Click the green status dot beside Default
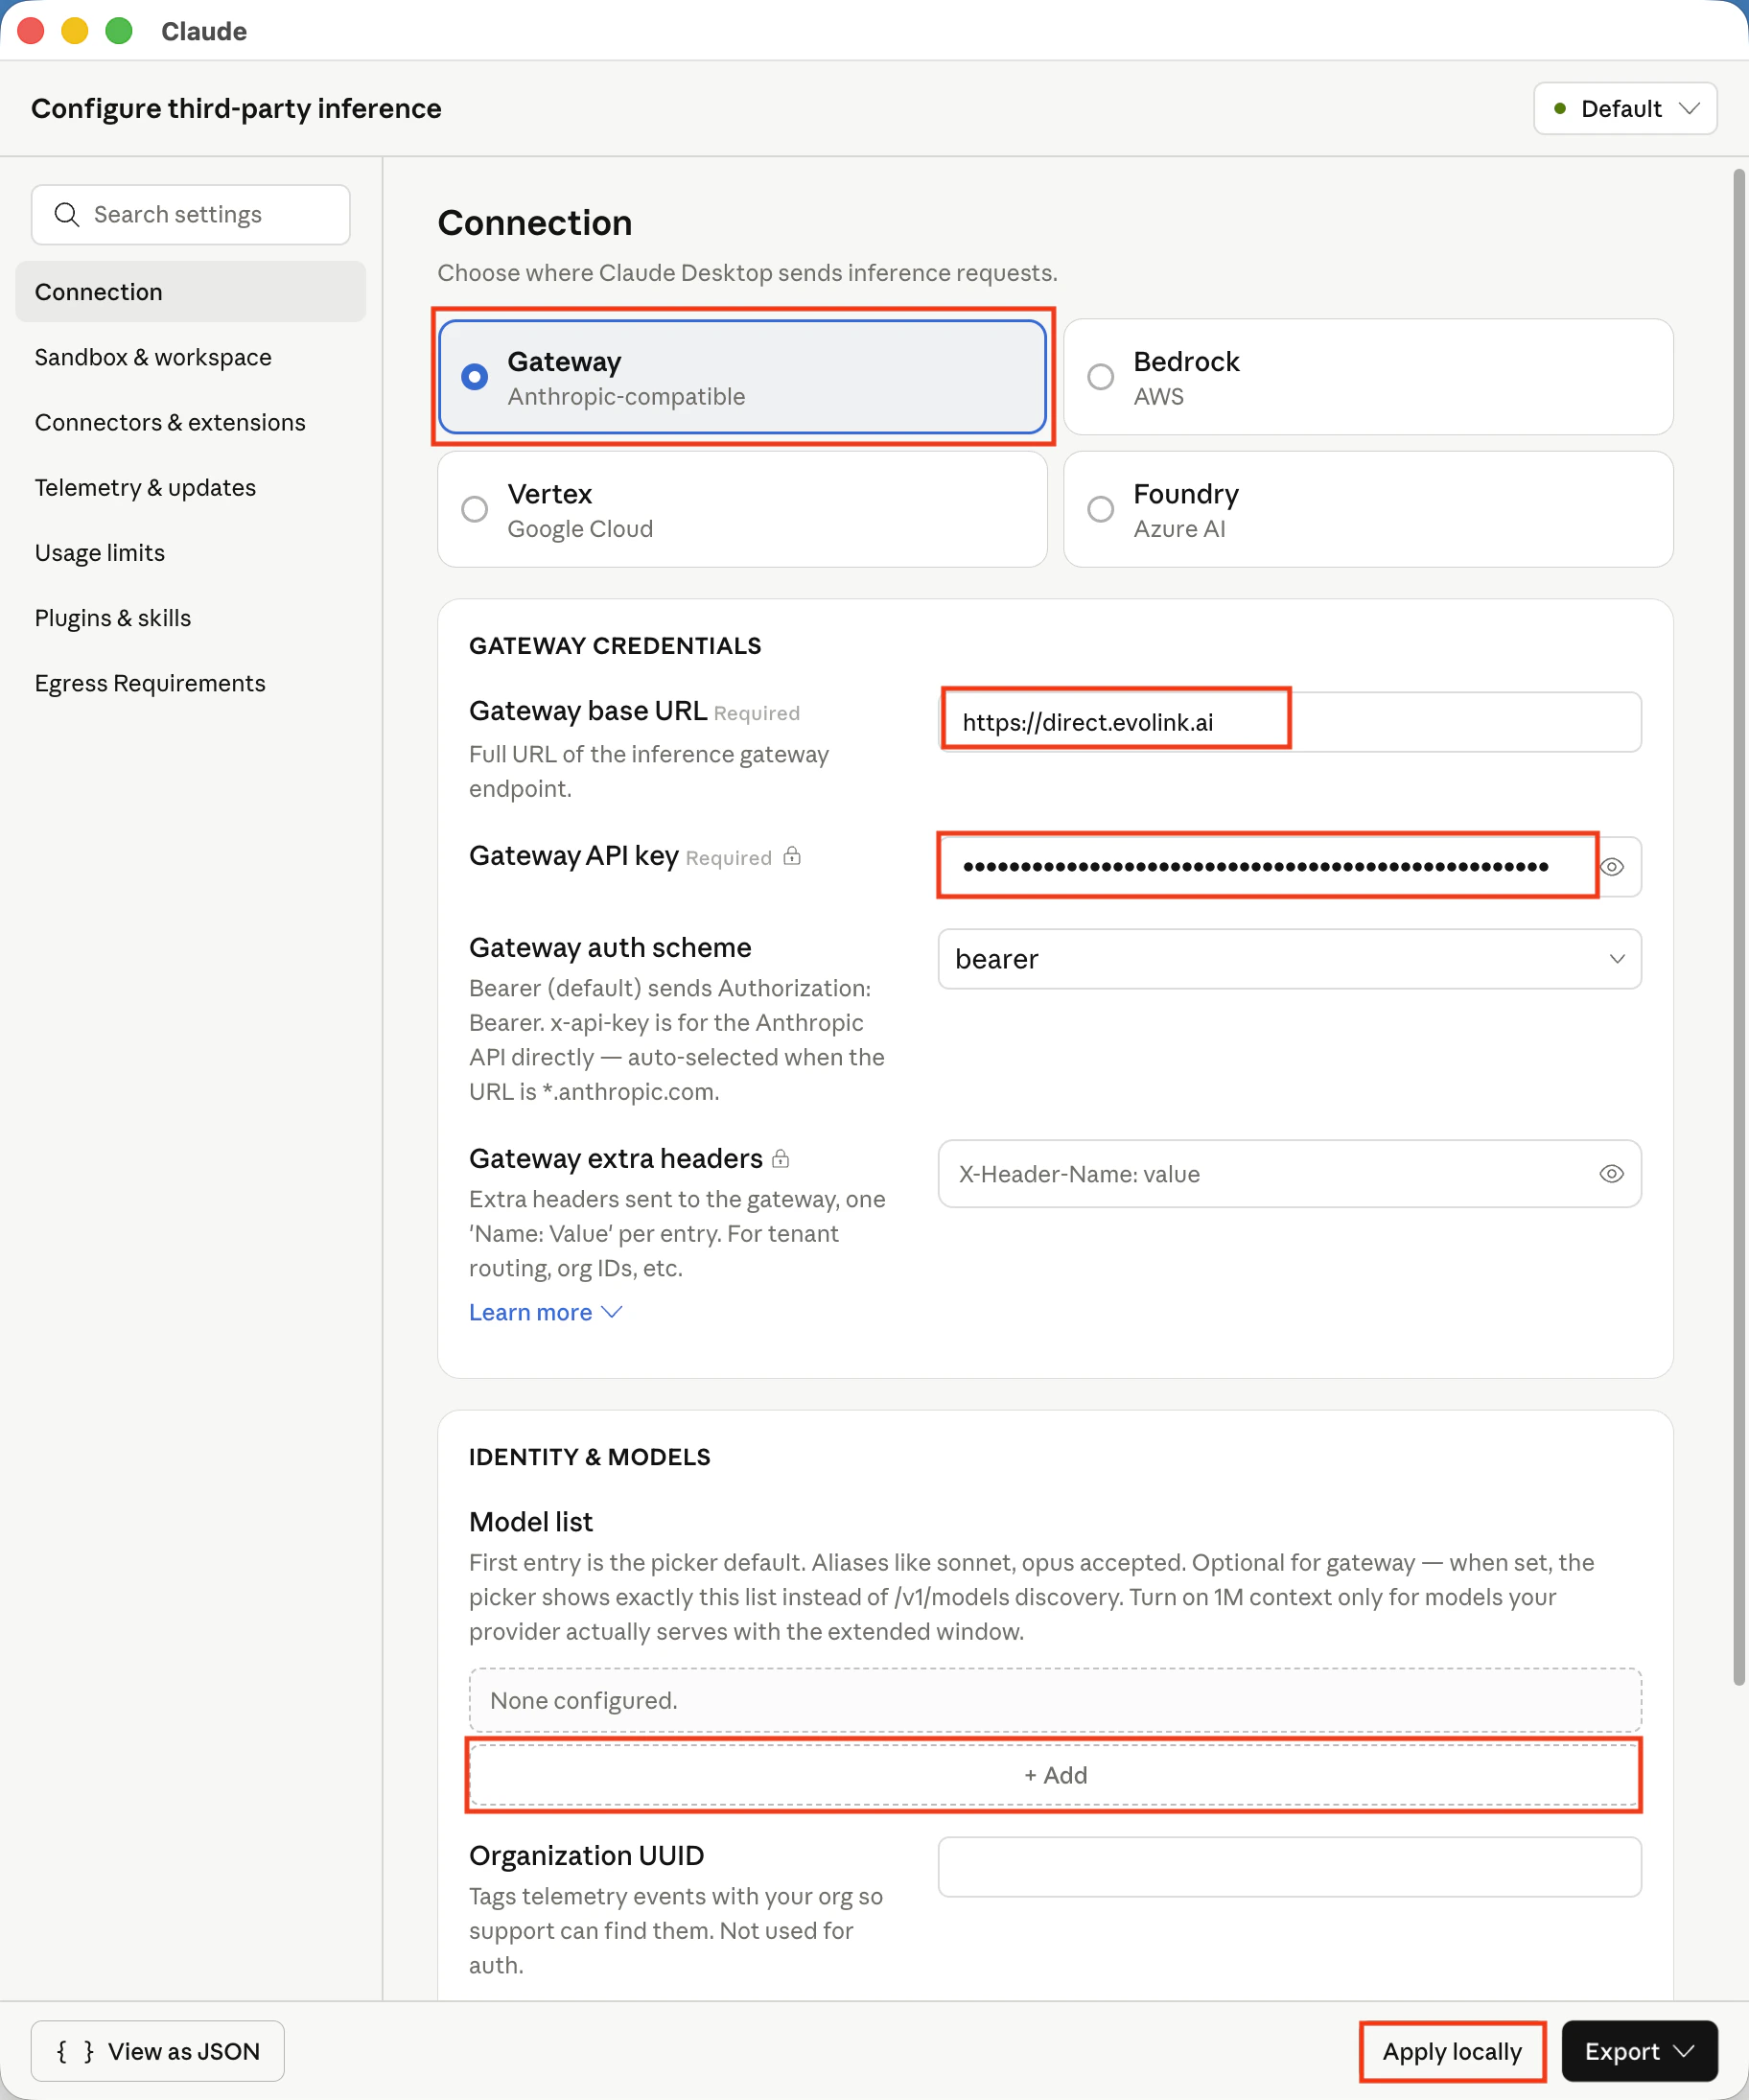This screenshot has width=1749, height=2100. (x=1560, y=108)
